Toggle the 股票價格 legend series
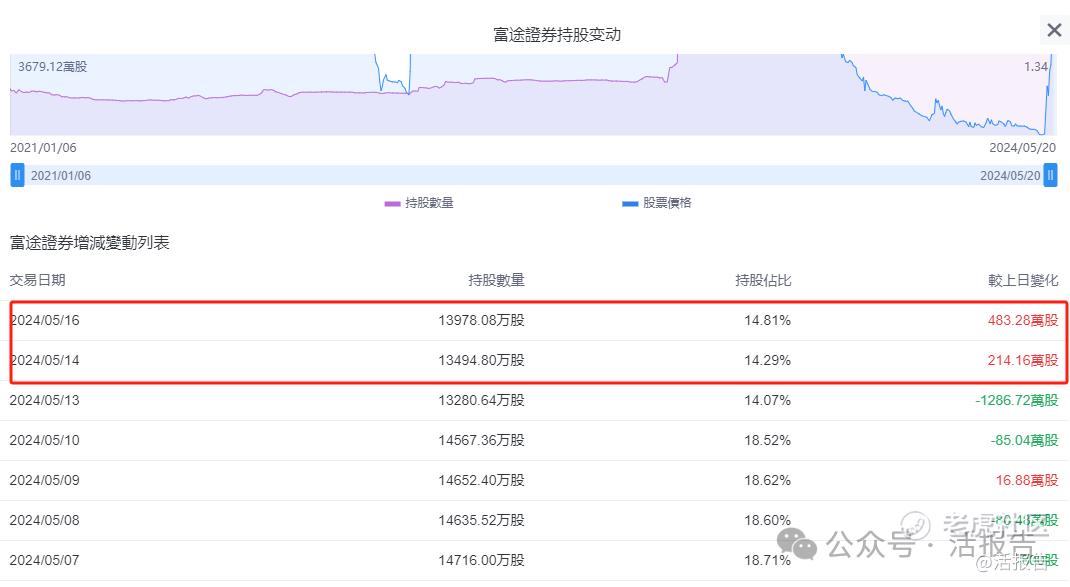 coord(656,203)
